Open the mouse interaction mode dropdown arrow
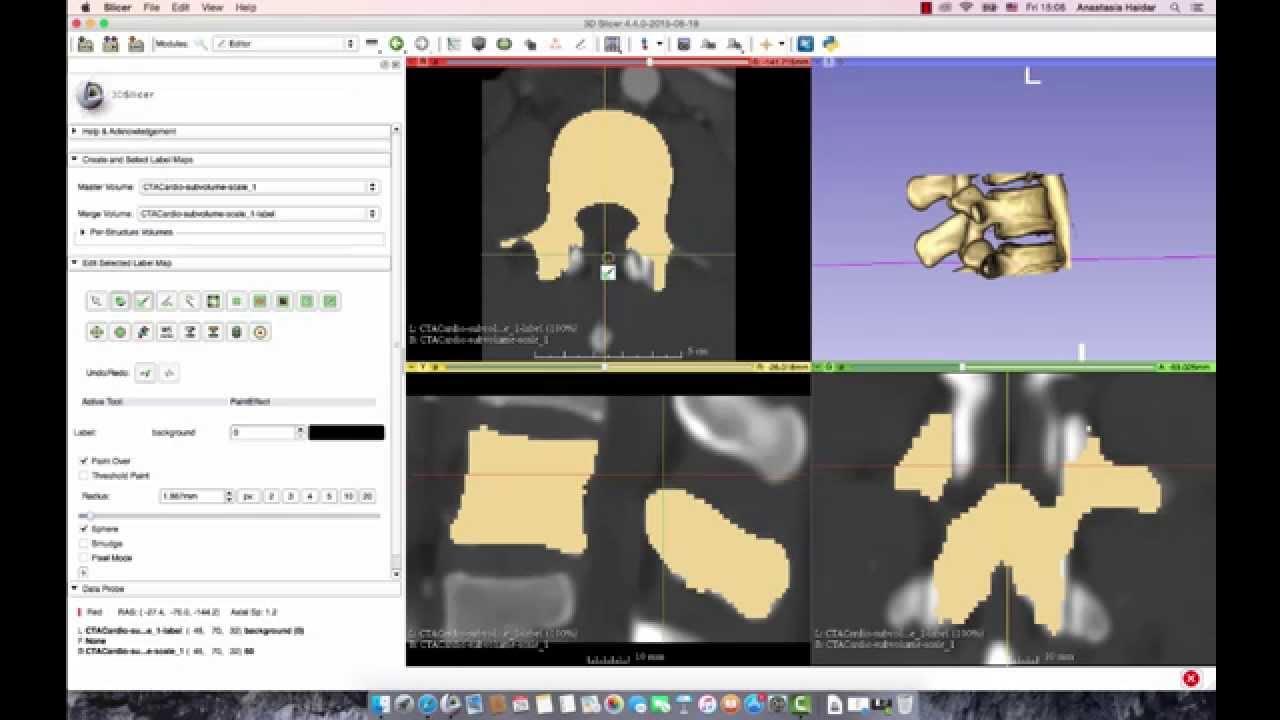Viewport: 1280px width, 720px height. pyautogui.click(x=659, y=44)
